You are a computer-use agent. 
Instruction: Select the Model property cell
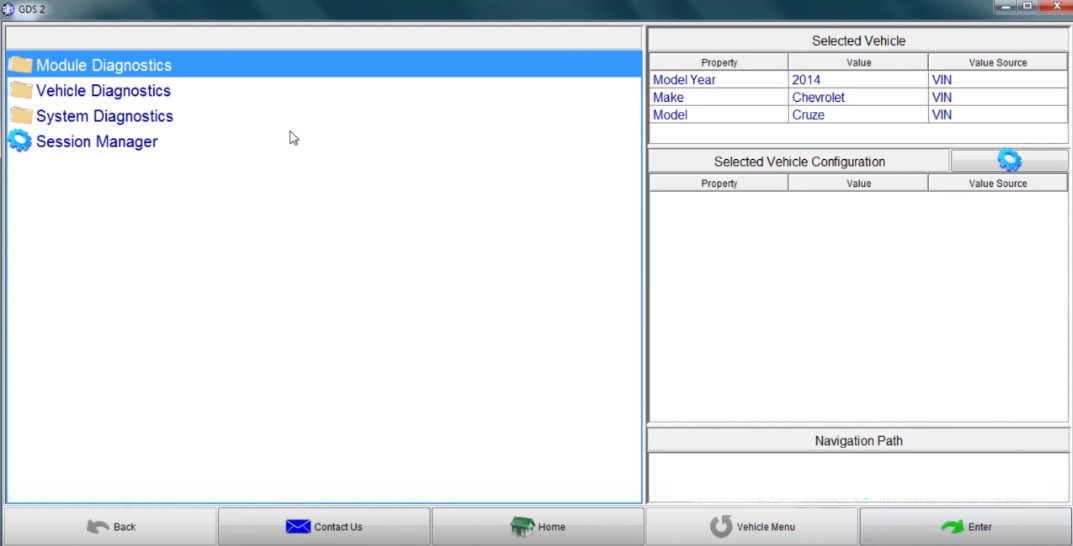[719, 115]
